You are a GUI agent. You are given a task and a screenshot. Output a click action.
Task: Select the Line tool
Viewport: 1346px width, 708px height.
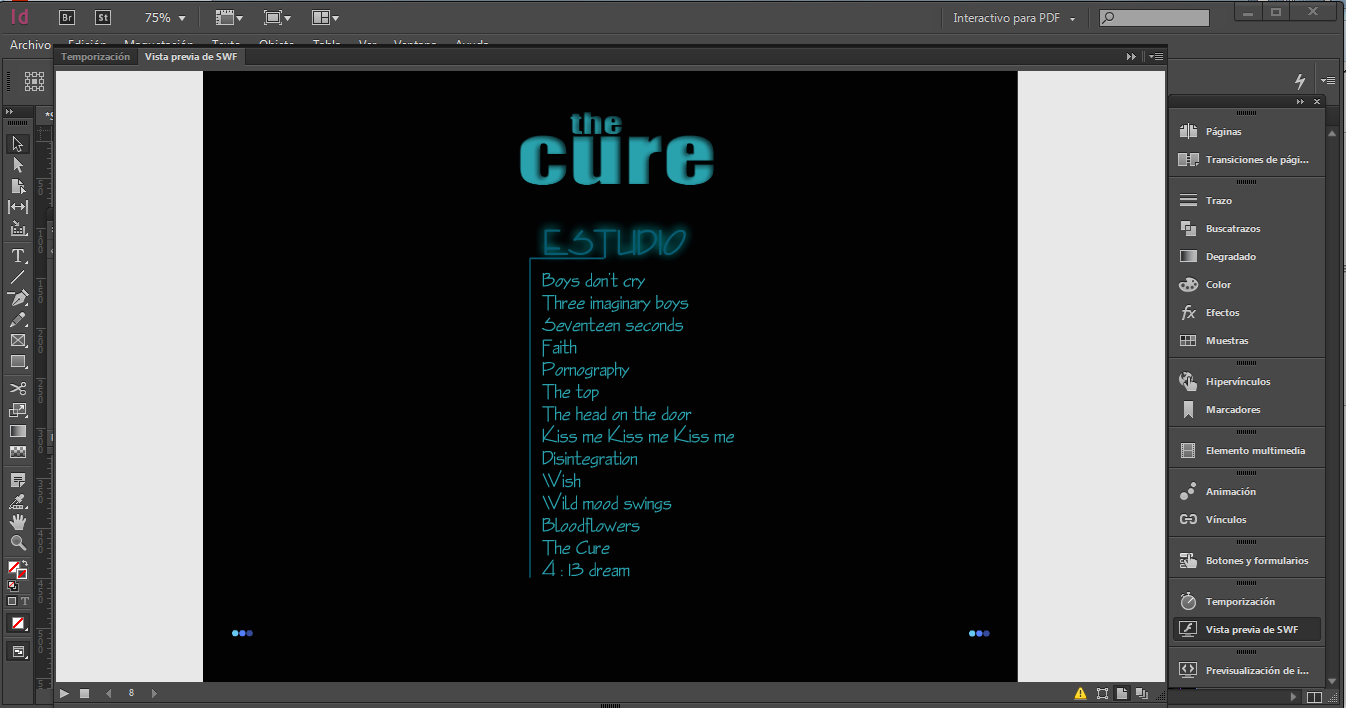click(x=18, y=277)
